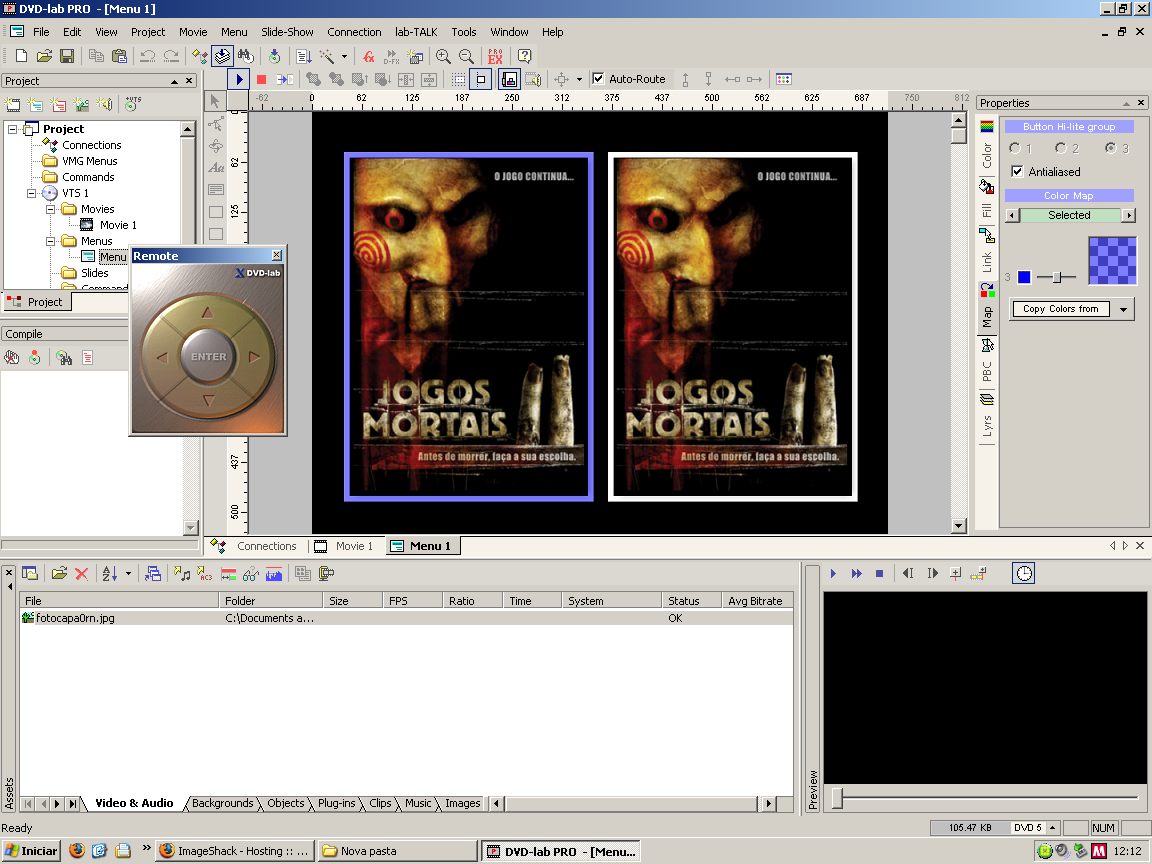The height and width of the screenshot is (864, 1152).
Task: Click the Remote's right arrow
Action: coord(254,357)
